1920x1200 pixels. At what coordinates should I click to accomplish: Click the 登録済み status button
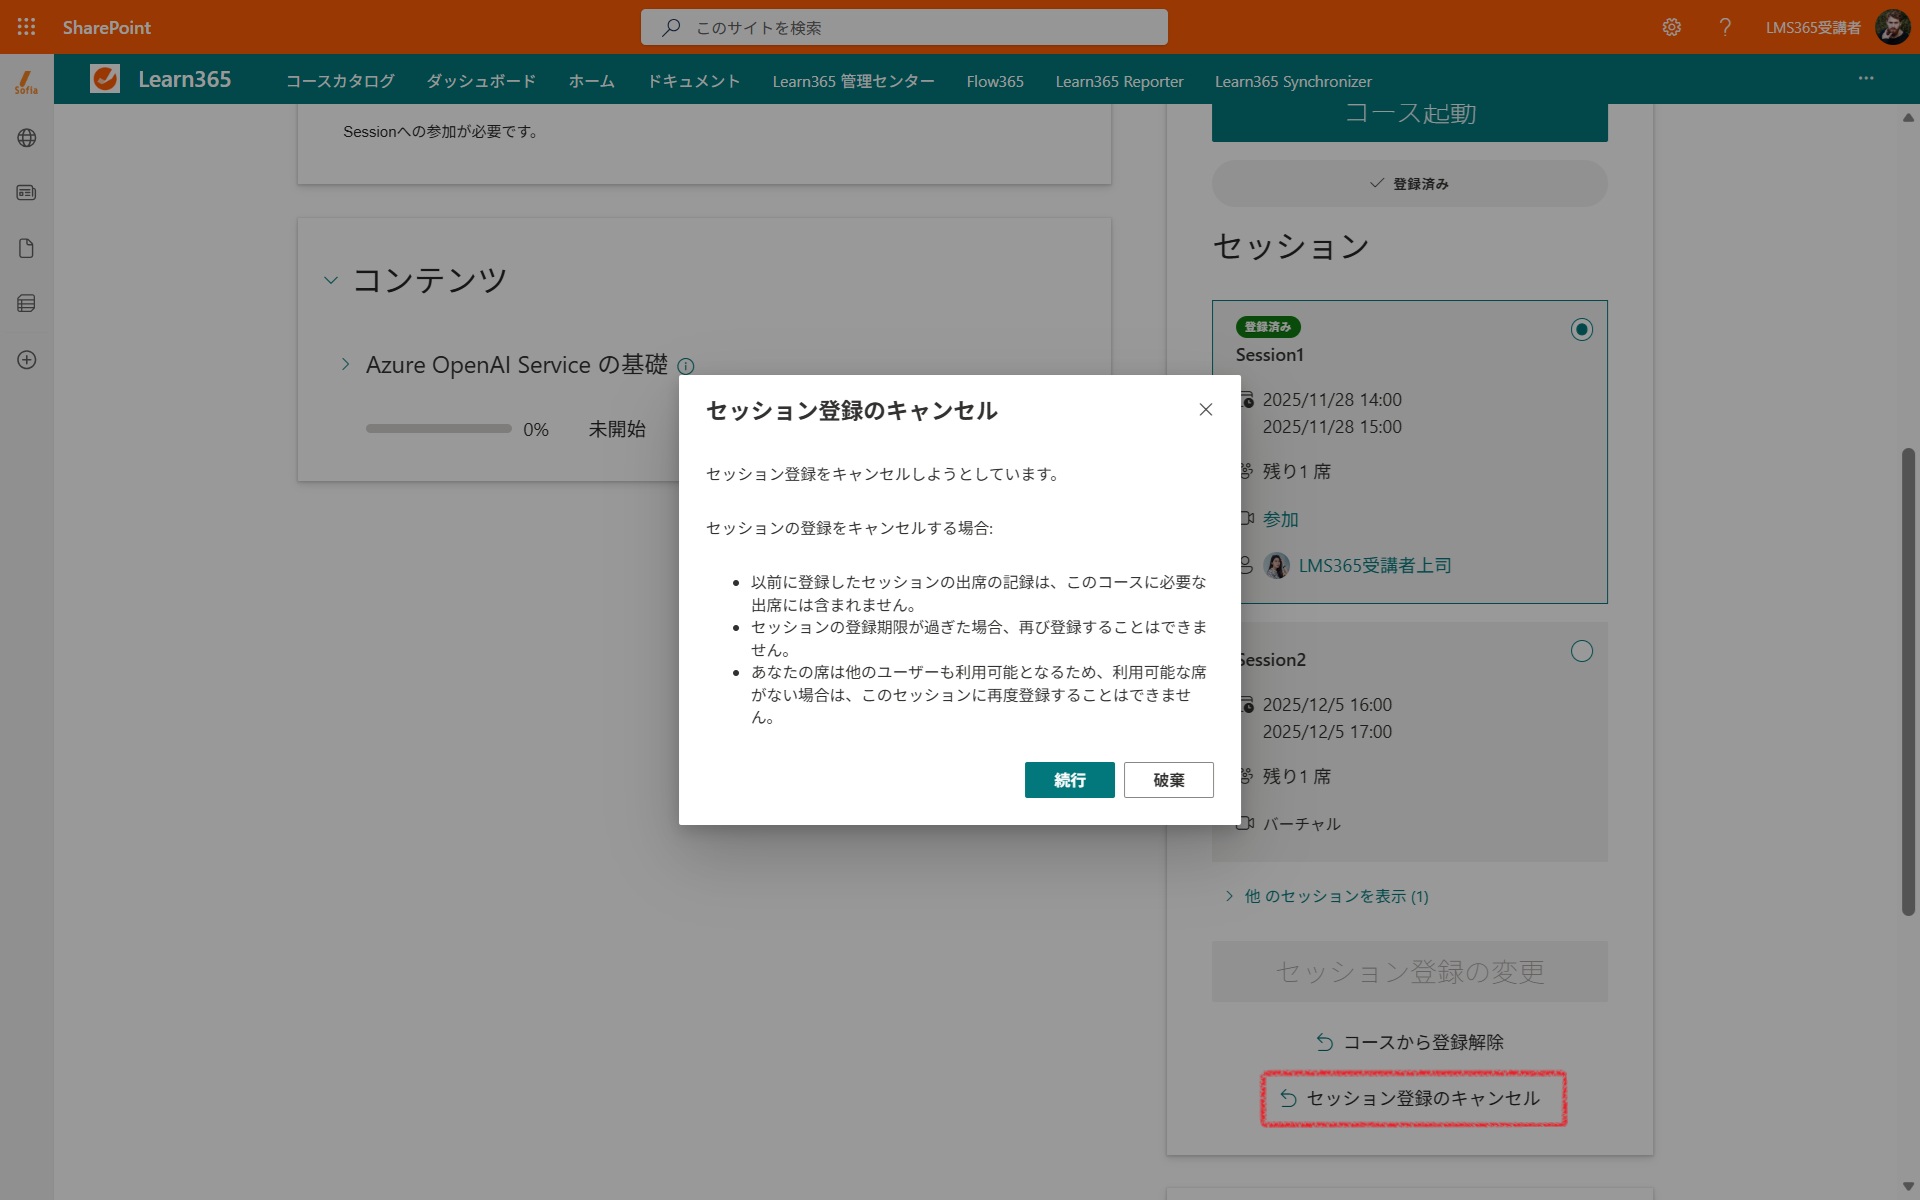point(1410,184)
